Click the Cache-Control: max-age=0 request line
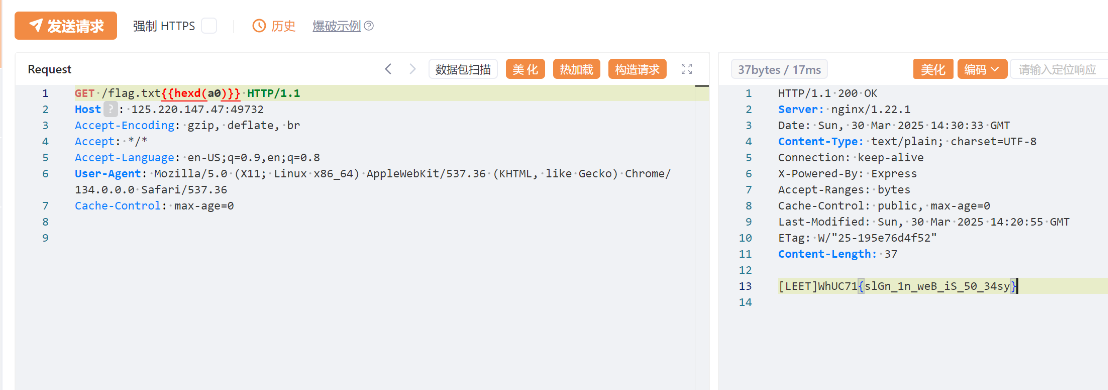 pos(154,206)
